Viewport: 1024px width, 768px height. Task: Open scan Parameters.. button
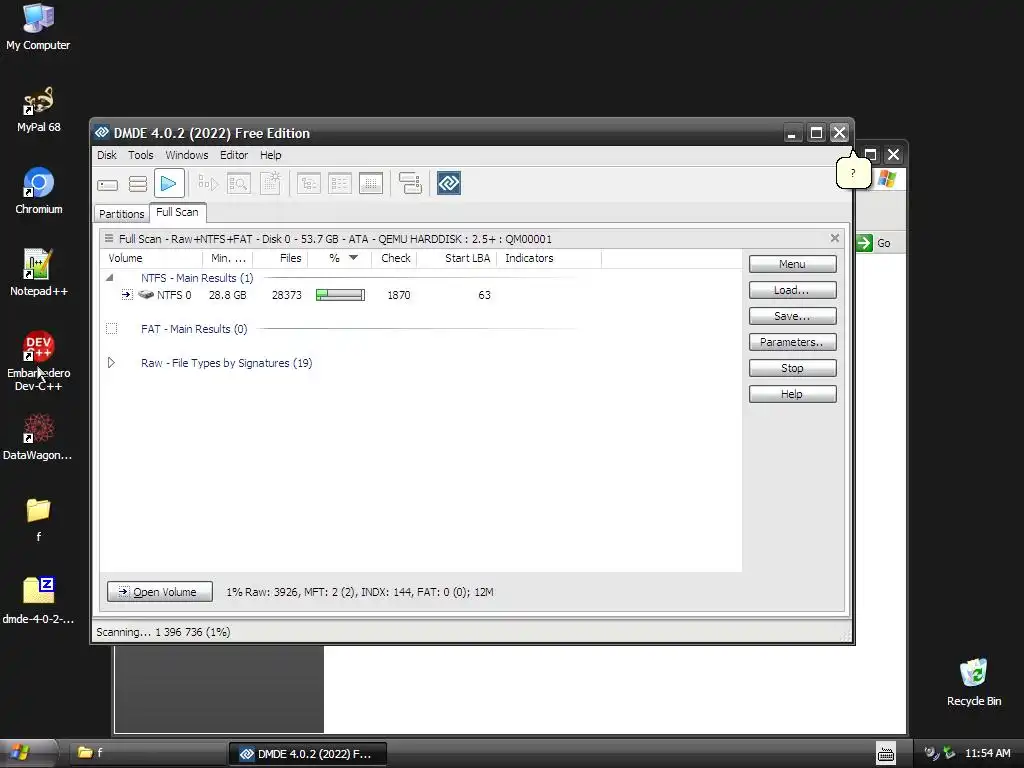pos(792,342)
